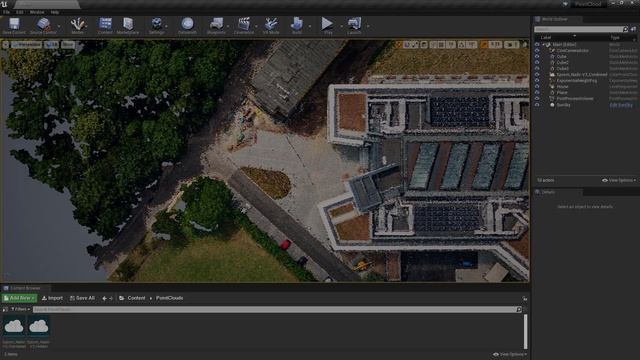The height and width of the screenshot is (360, 640).
Task: Toggle visibility of ExponentialHeightFog
Action: (x=537, y=81)
